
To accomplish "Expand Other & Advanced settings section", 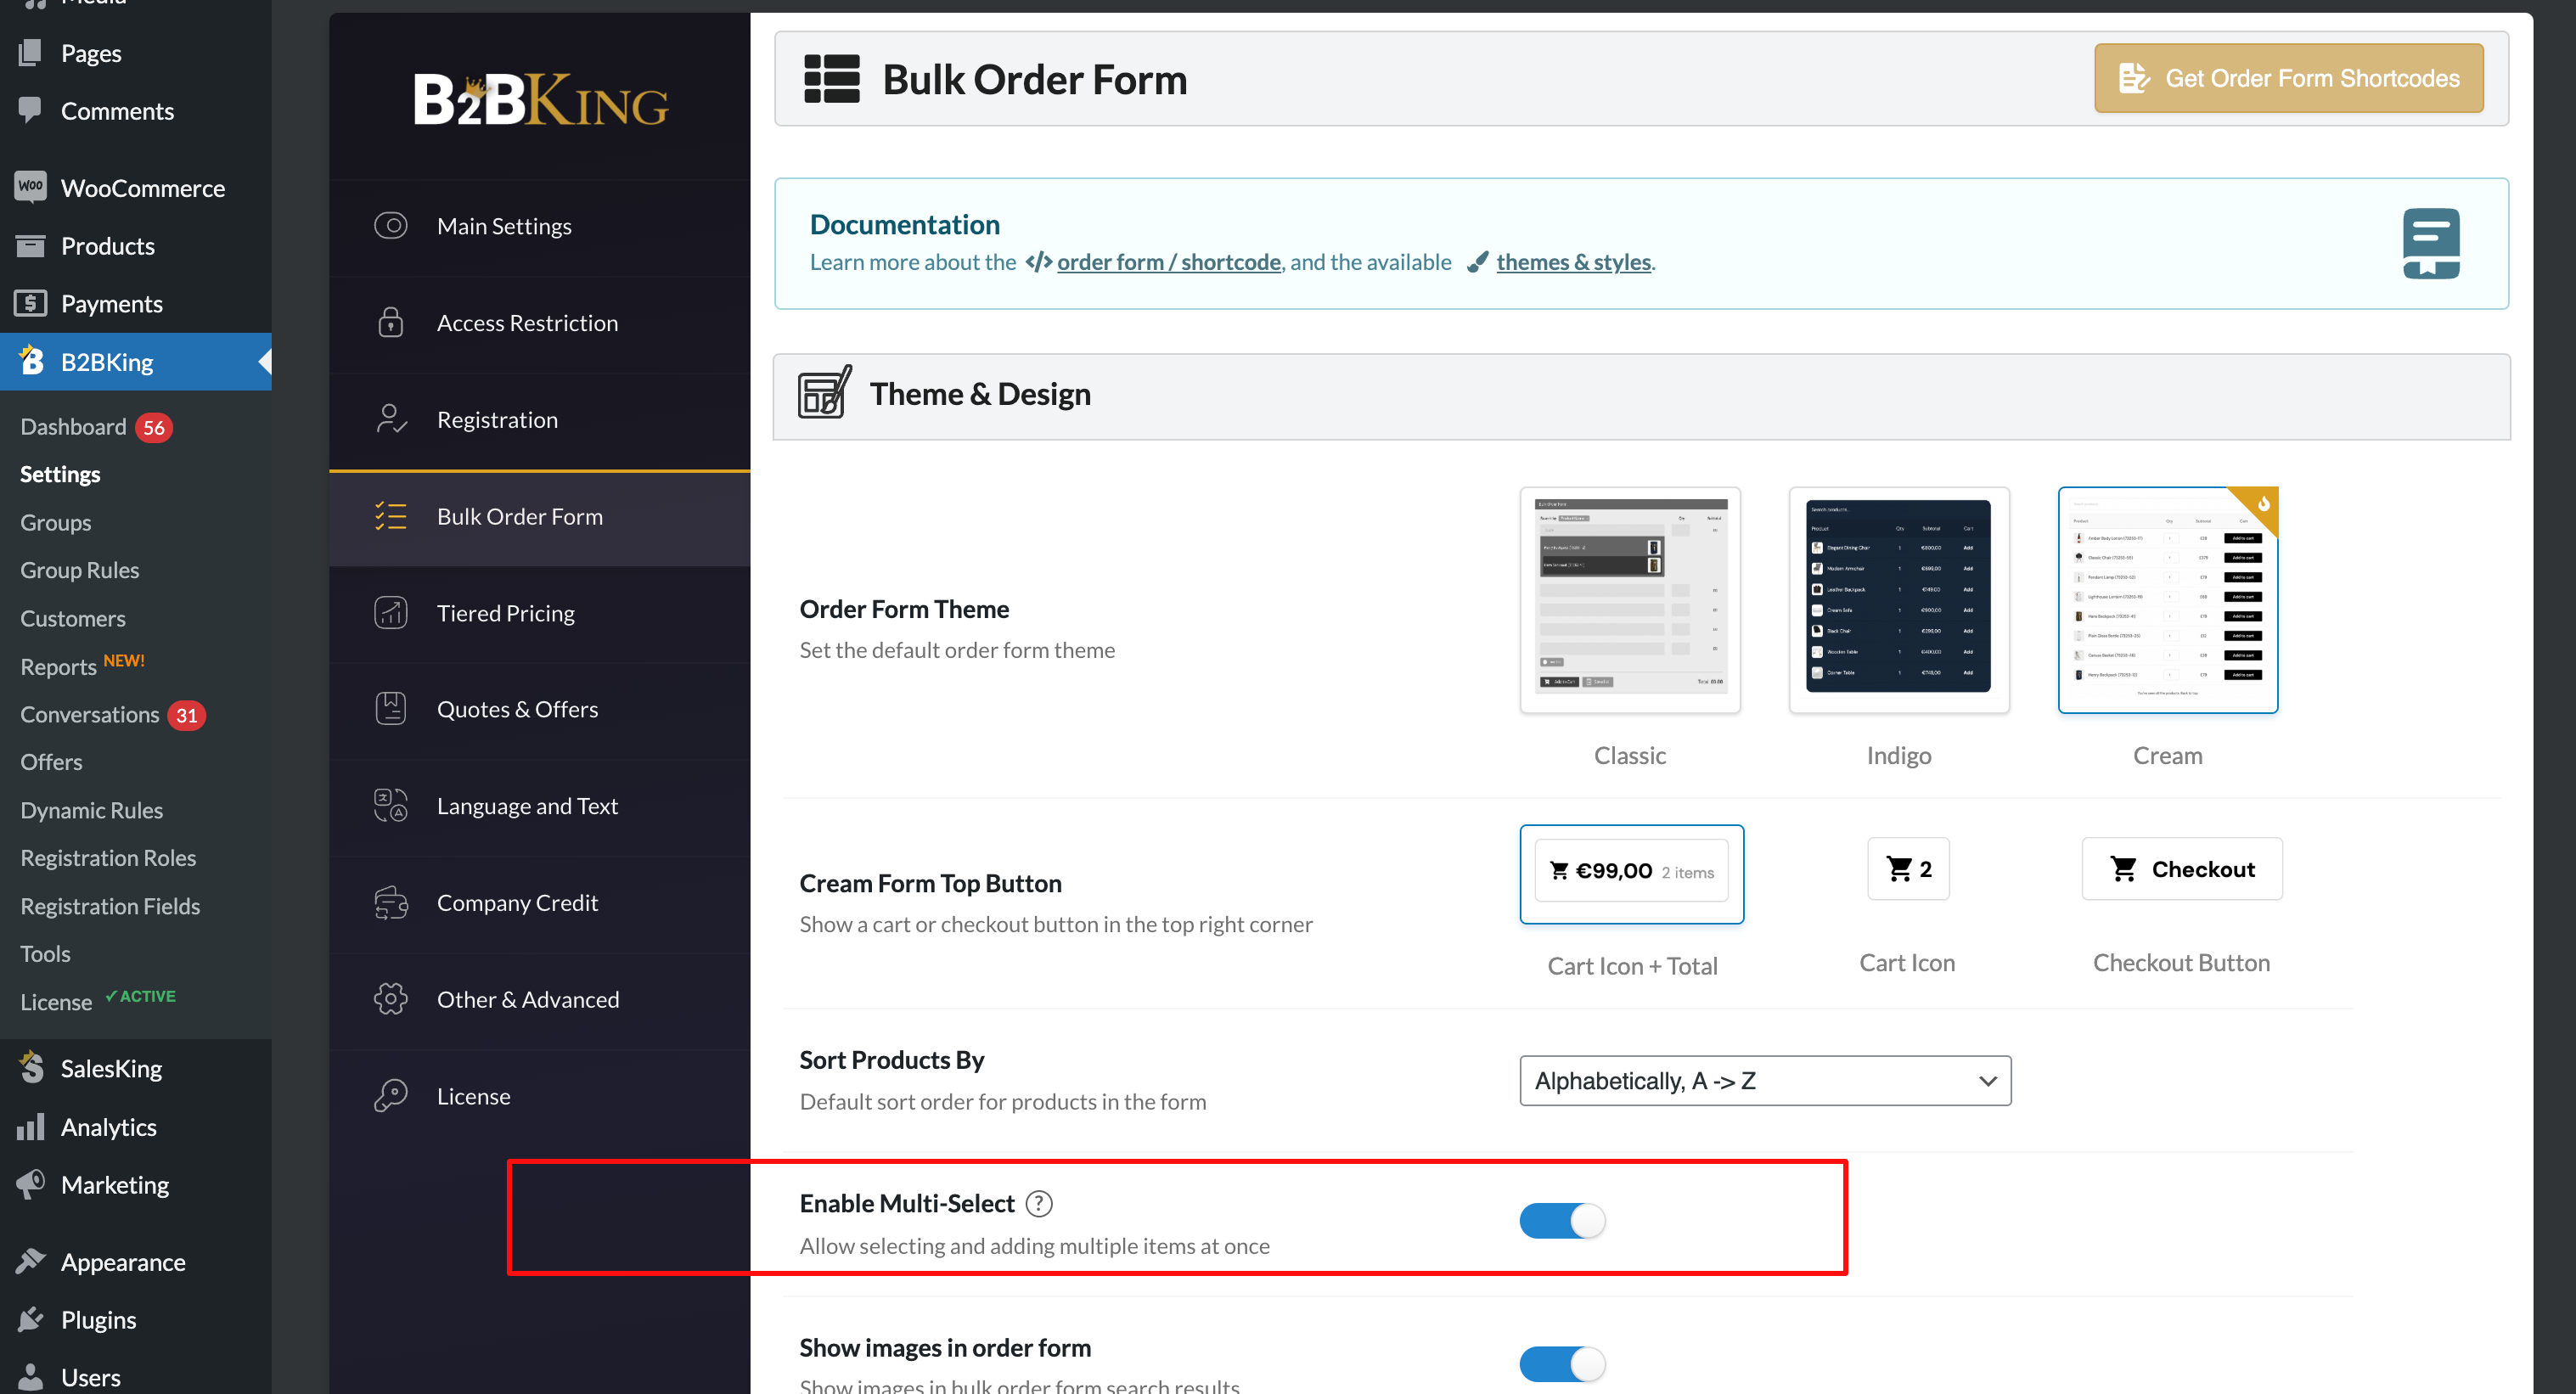I will pos(529,998).
